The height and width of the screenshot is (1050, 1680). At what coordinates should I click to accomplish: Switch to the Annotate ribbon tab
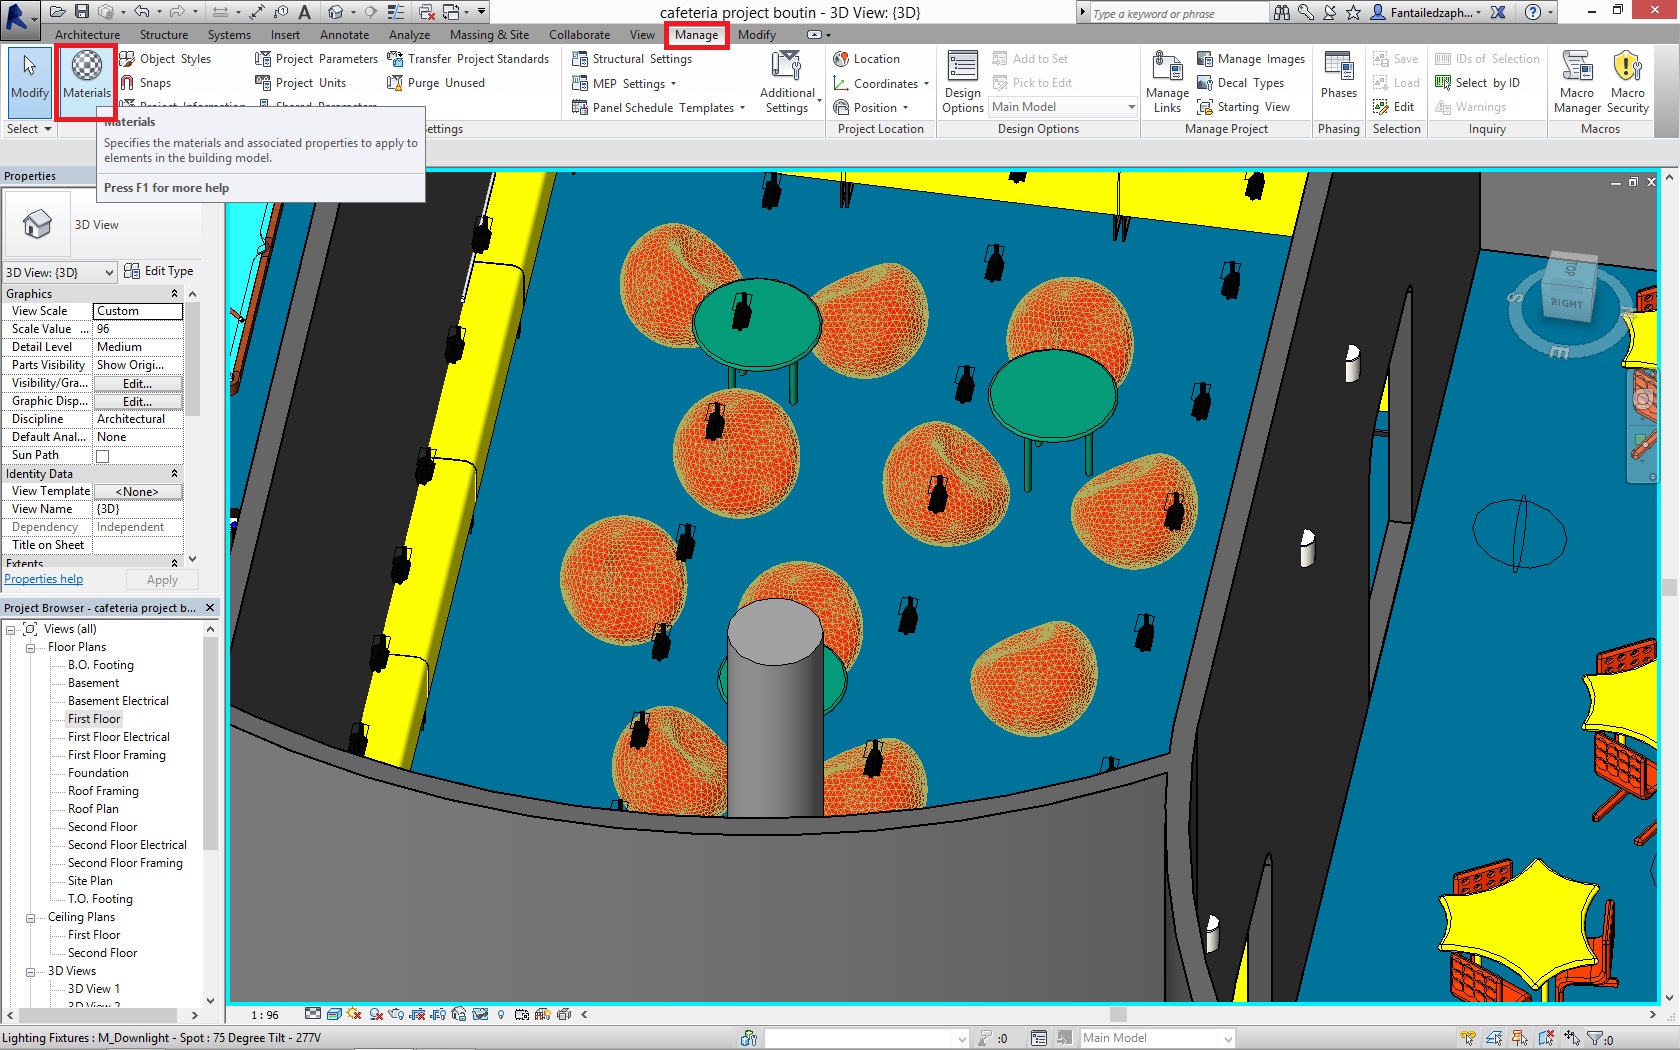click(344, 34)
